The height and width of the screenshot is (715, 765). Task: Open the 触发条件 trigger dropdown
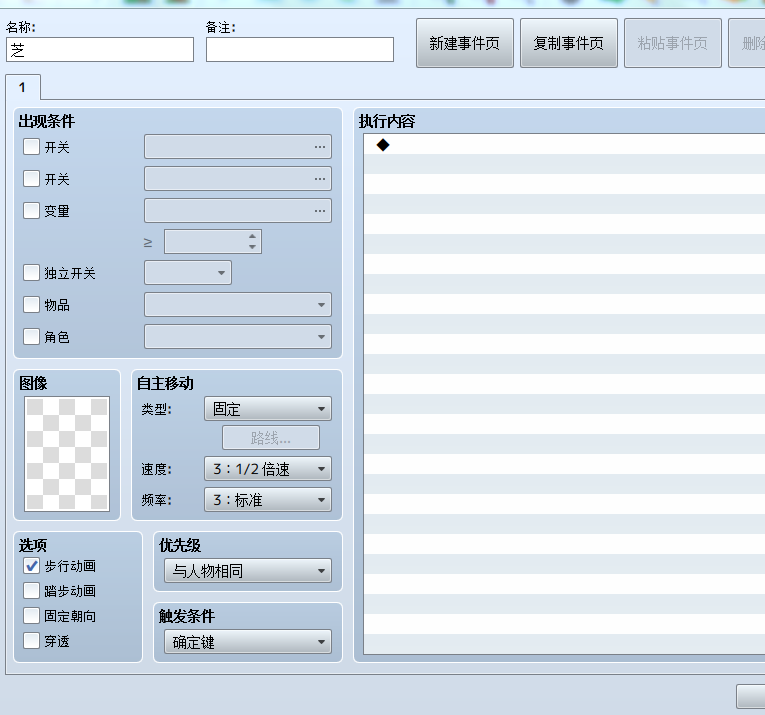point(248,642)
